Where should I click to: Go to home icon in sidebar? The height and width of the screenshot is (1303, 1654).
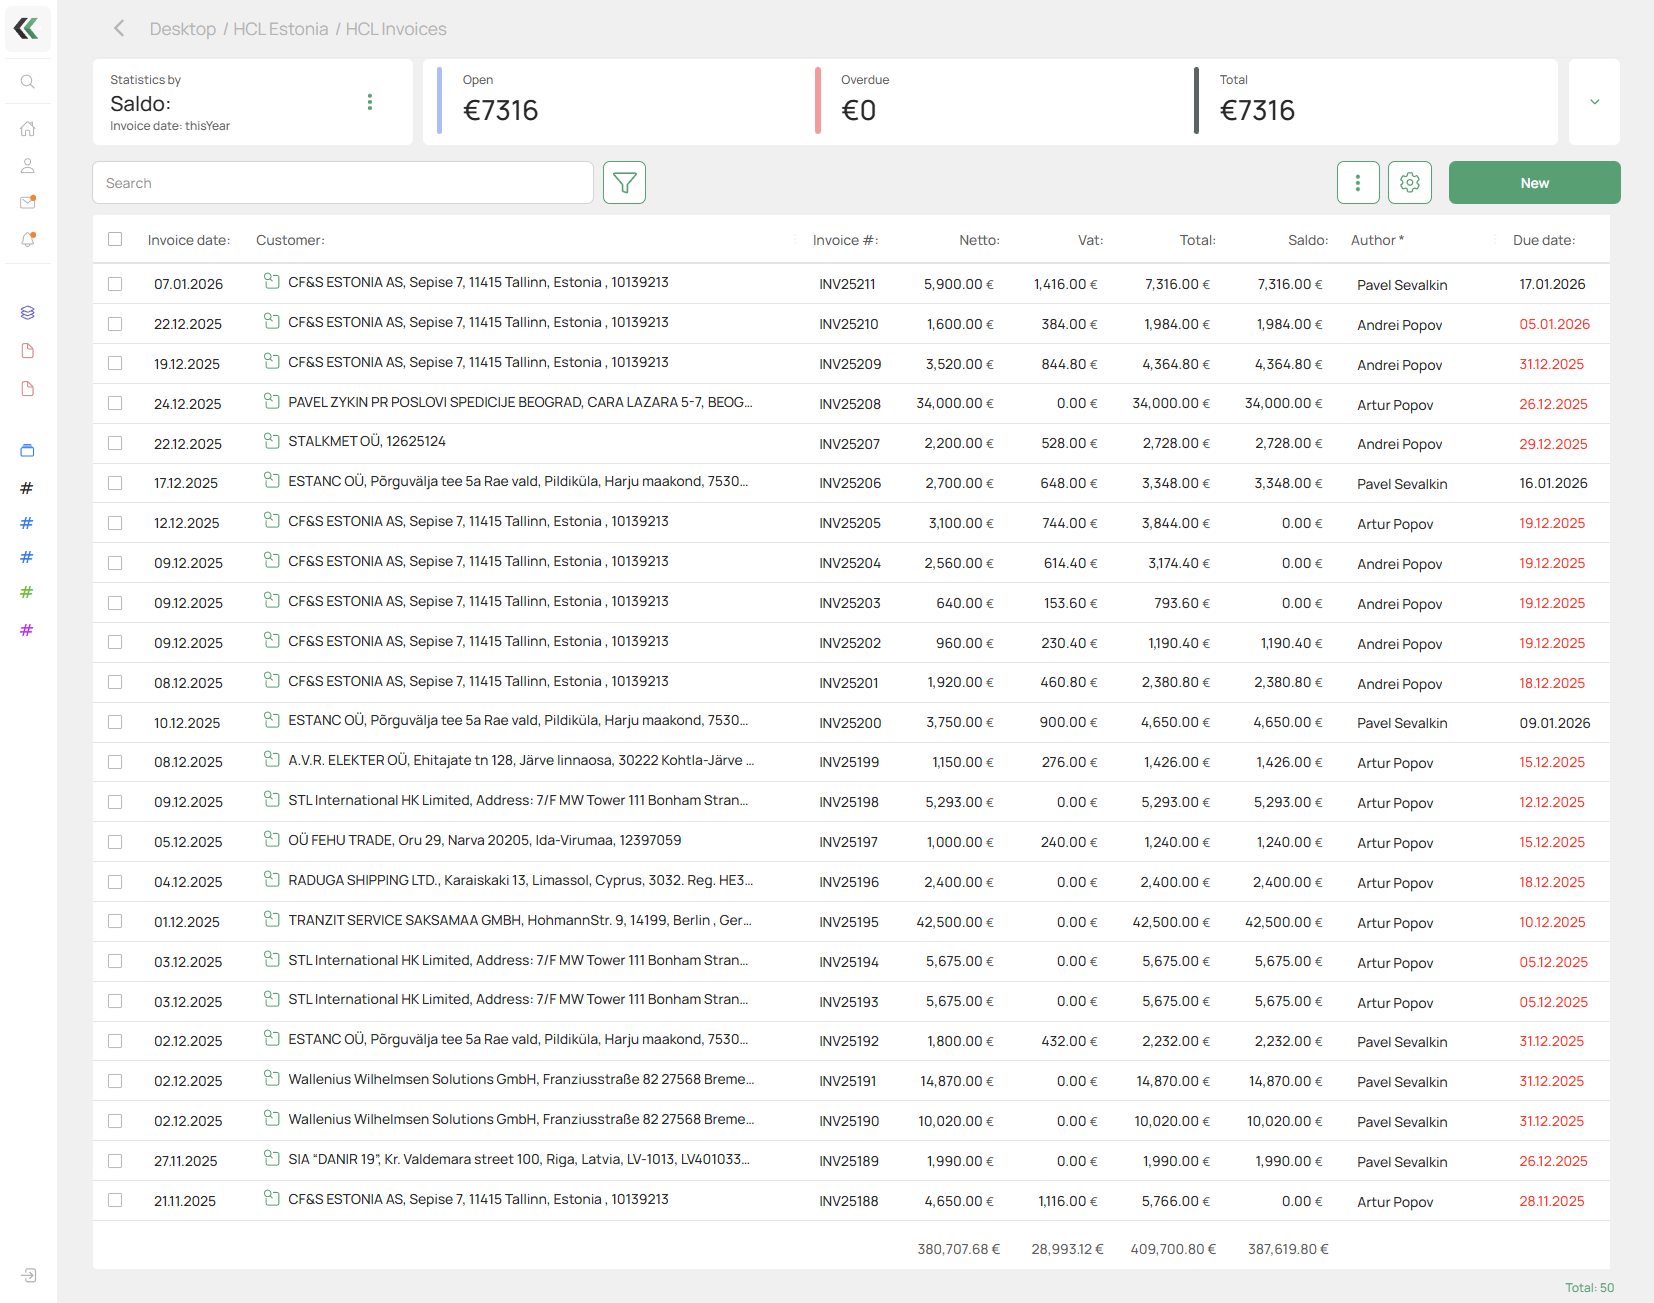pyautogui.click(x=28, y=128)
